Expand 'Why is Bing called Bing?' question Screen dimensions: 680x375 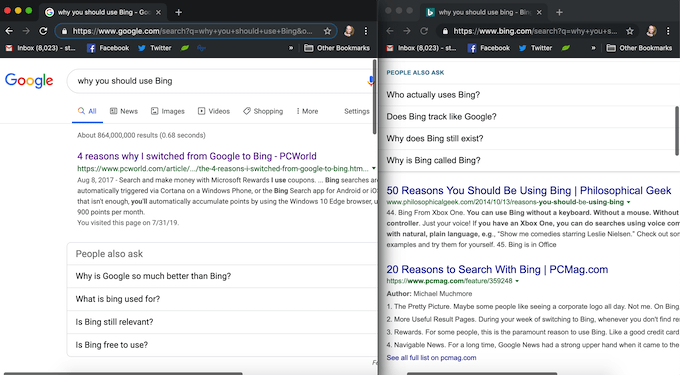(530, 160)
